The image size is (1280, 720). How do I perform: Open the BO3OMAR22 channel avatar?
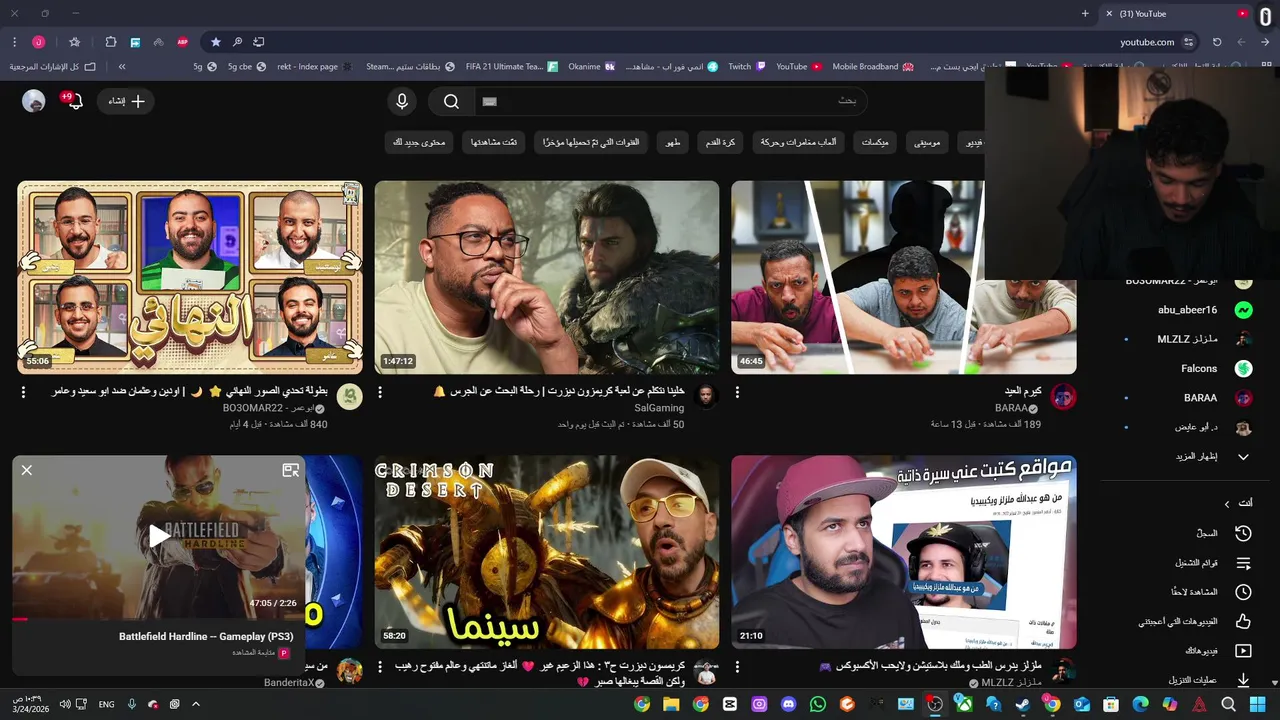point(349,396)
